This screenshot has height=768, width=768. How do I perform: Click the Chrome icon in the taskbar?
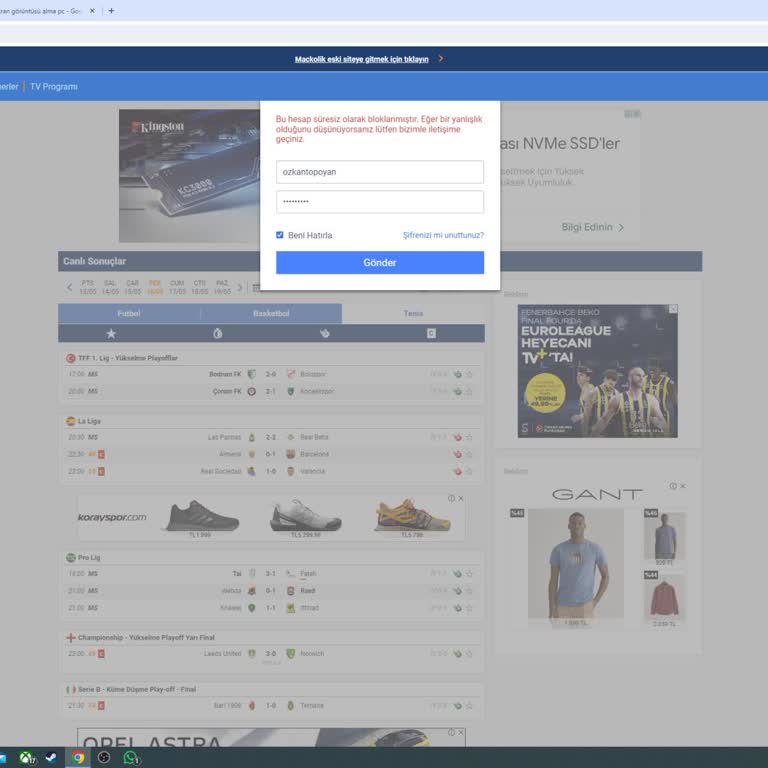(78, 758)
